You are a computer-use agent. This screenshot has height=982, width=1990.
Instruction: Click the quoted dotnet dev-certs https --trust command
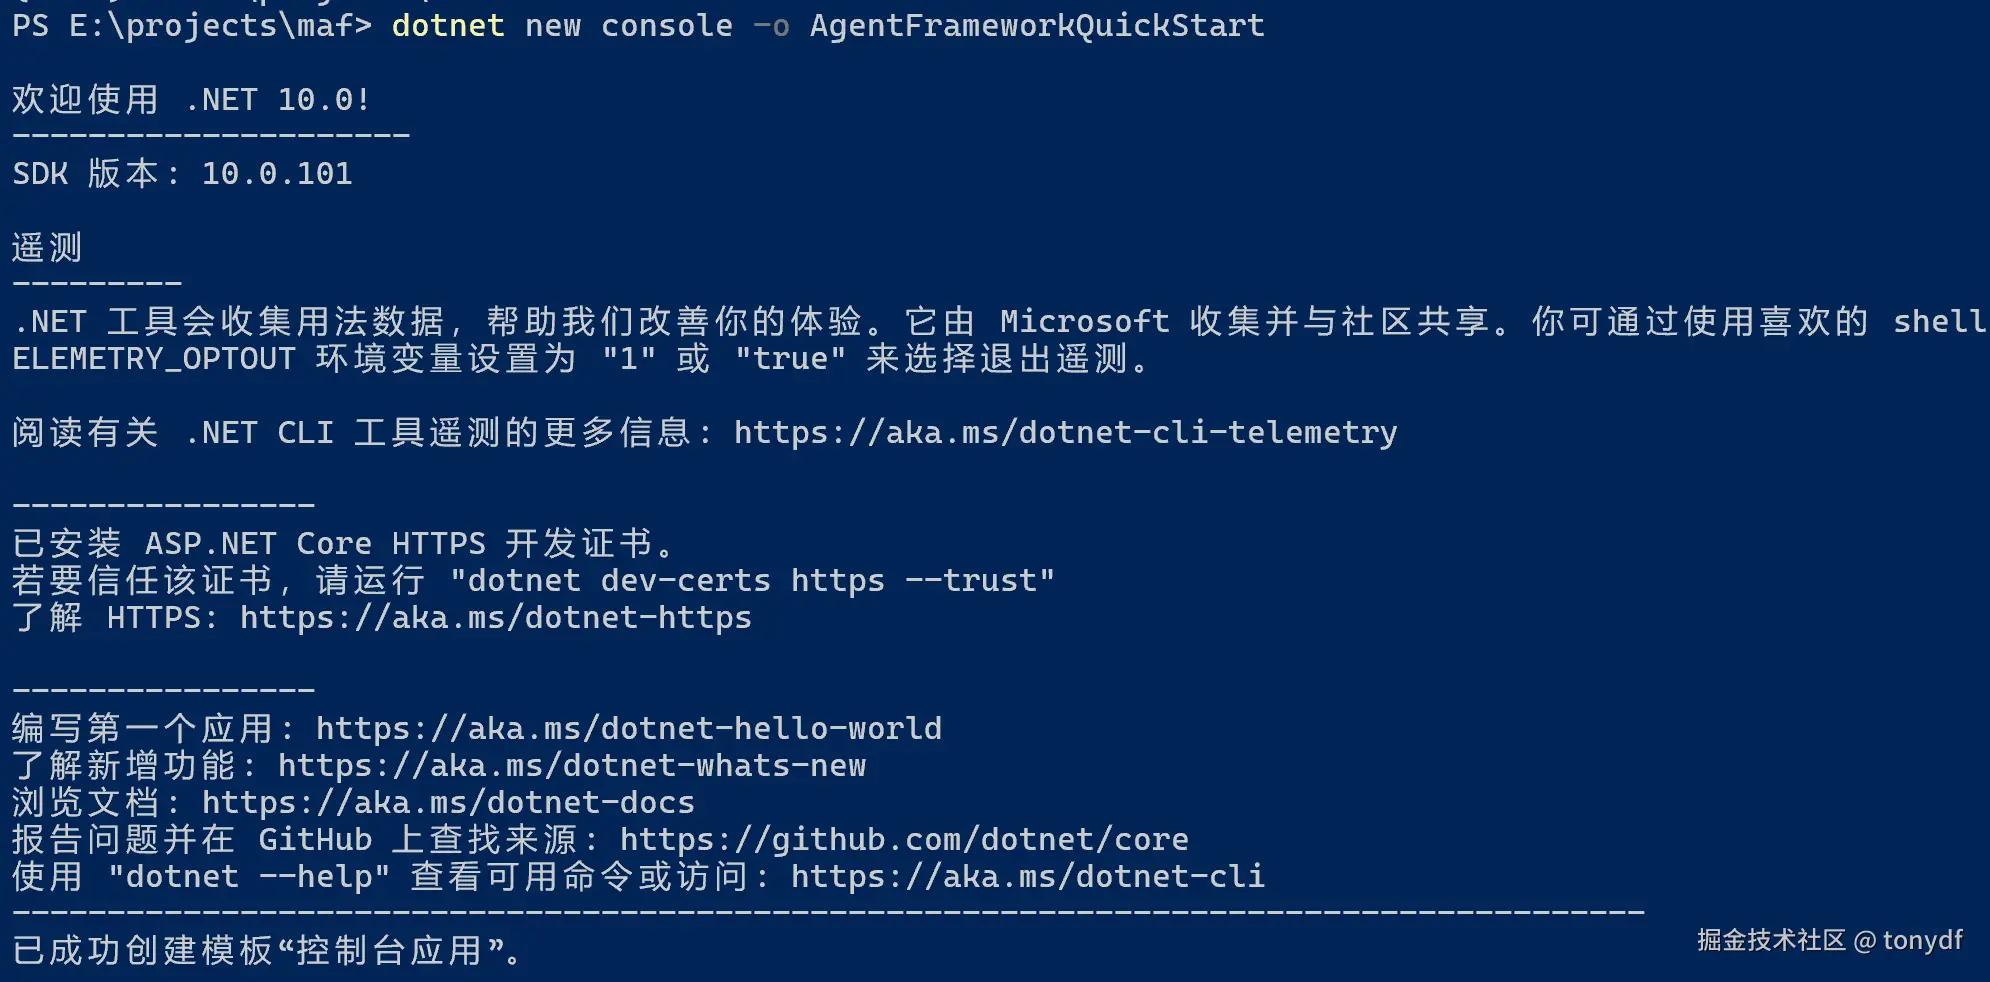(752, 581)
